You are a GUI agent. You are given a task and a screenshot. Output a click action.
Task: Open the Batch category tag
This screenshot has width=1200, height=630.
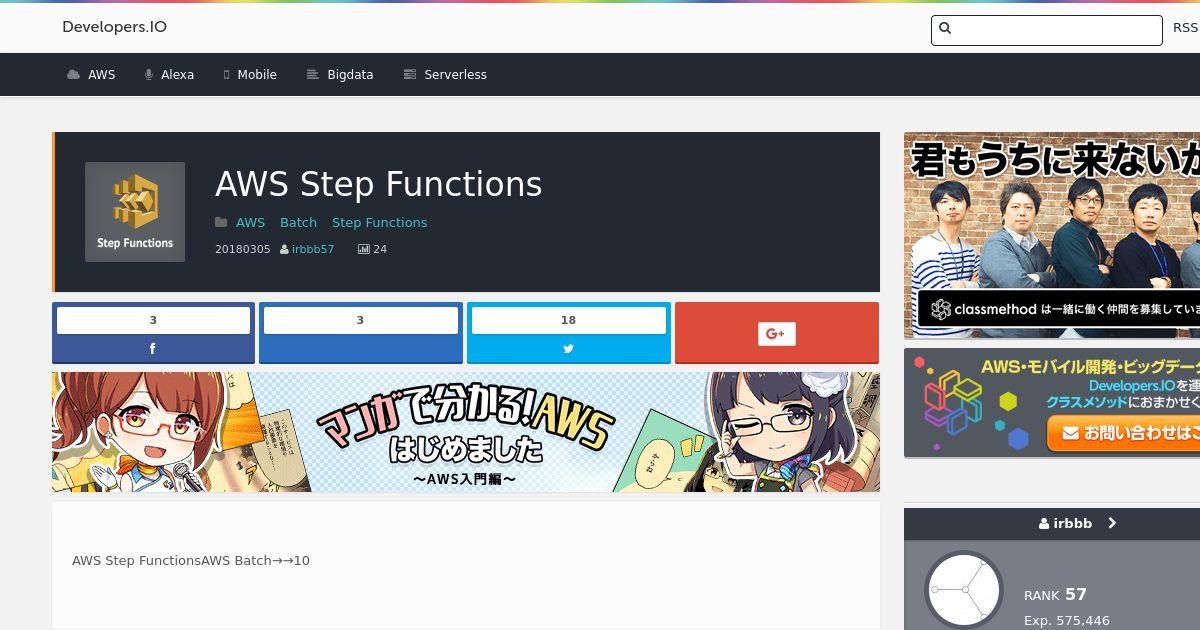click(x=298, y=223)
